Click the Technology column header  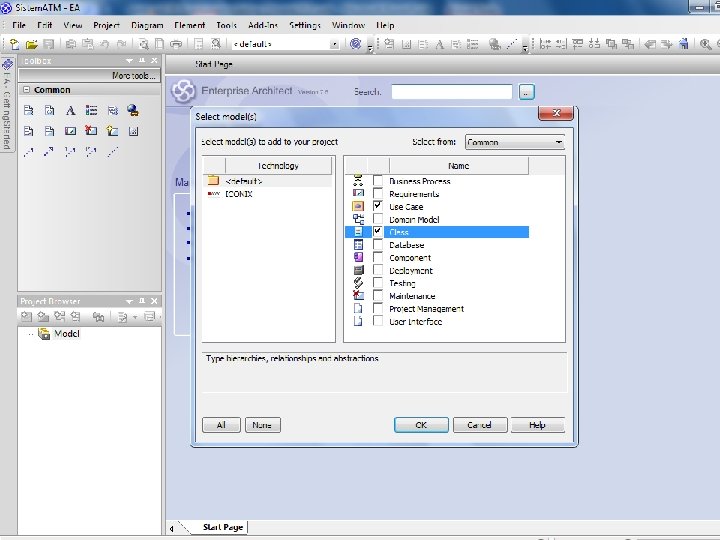[278, 166]
